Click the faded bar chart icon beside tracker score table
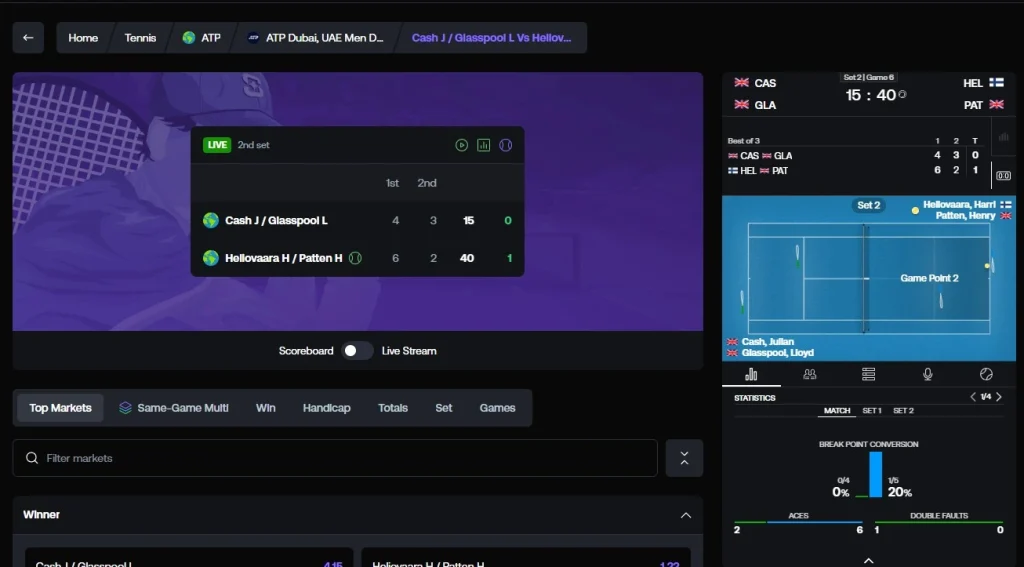The image size is (1024, 567). (1004, 138)
